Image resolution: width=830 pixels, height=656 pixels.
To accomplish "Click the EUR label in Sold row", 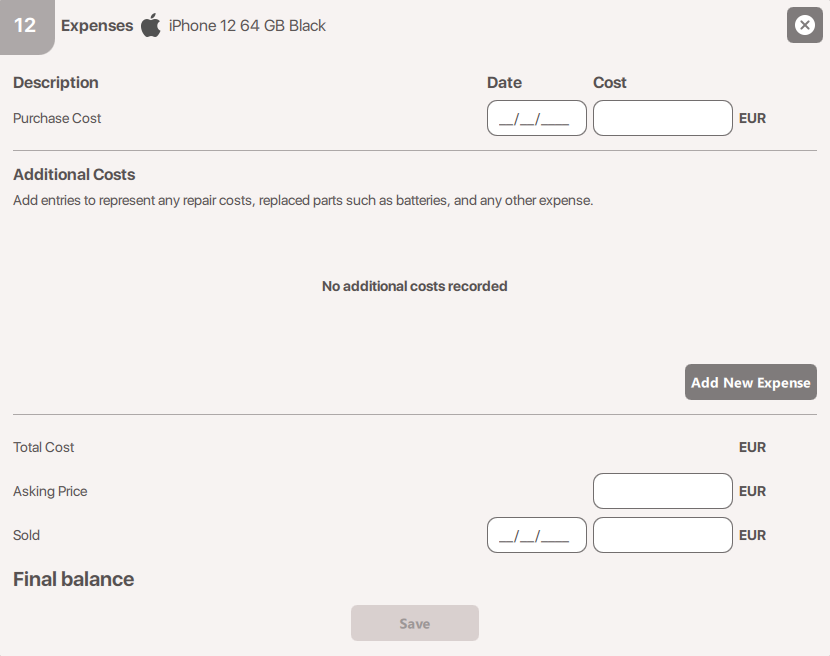I will coord(752,535).
